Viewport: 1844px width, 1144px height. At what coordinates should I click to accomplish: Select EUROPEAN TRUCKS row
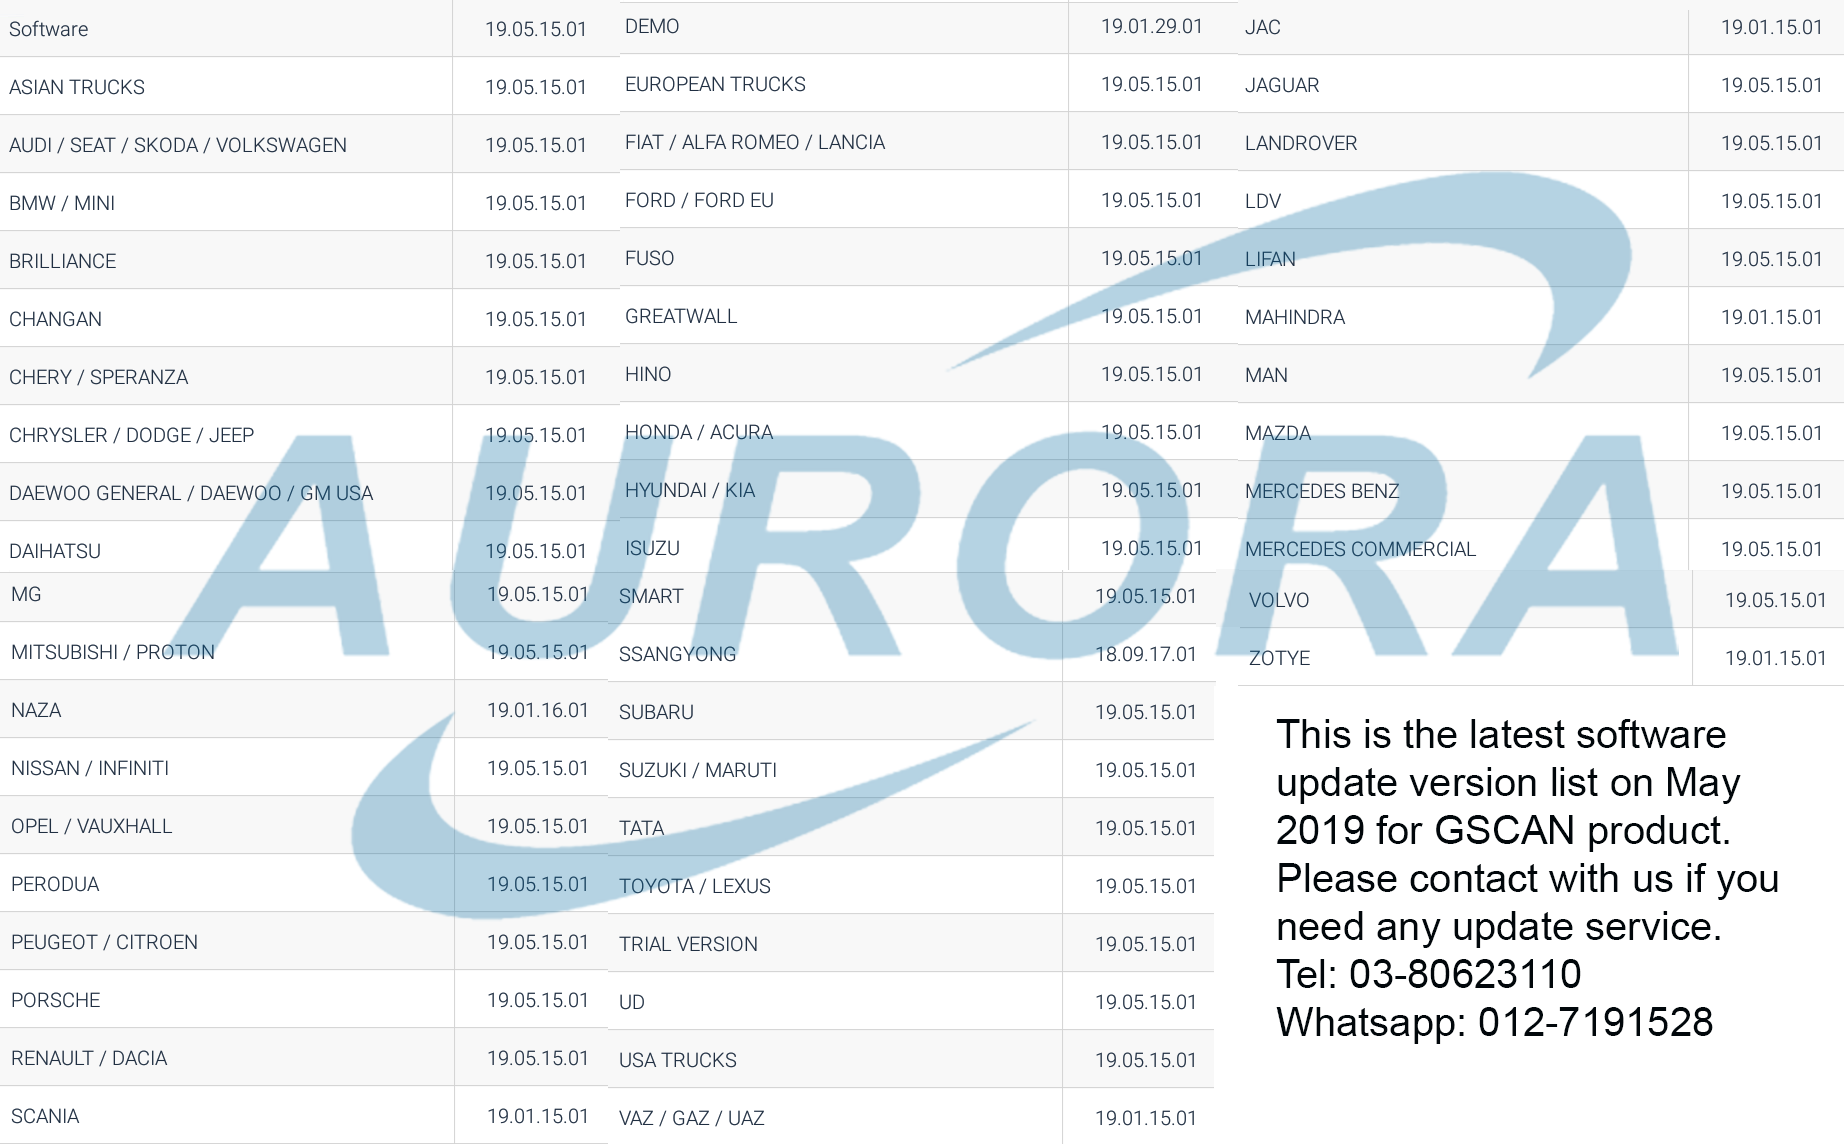click(x=715, y=84)
